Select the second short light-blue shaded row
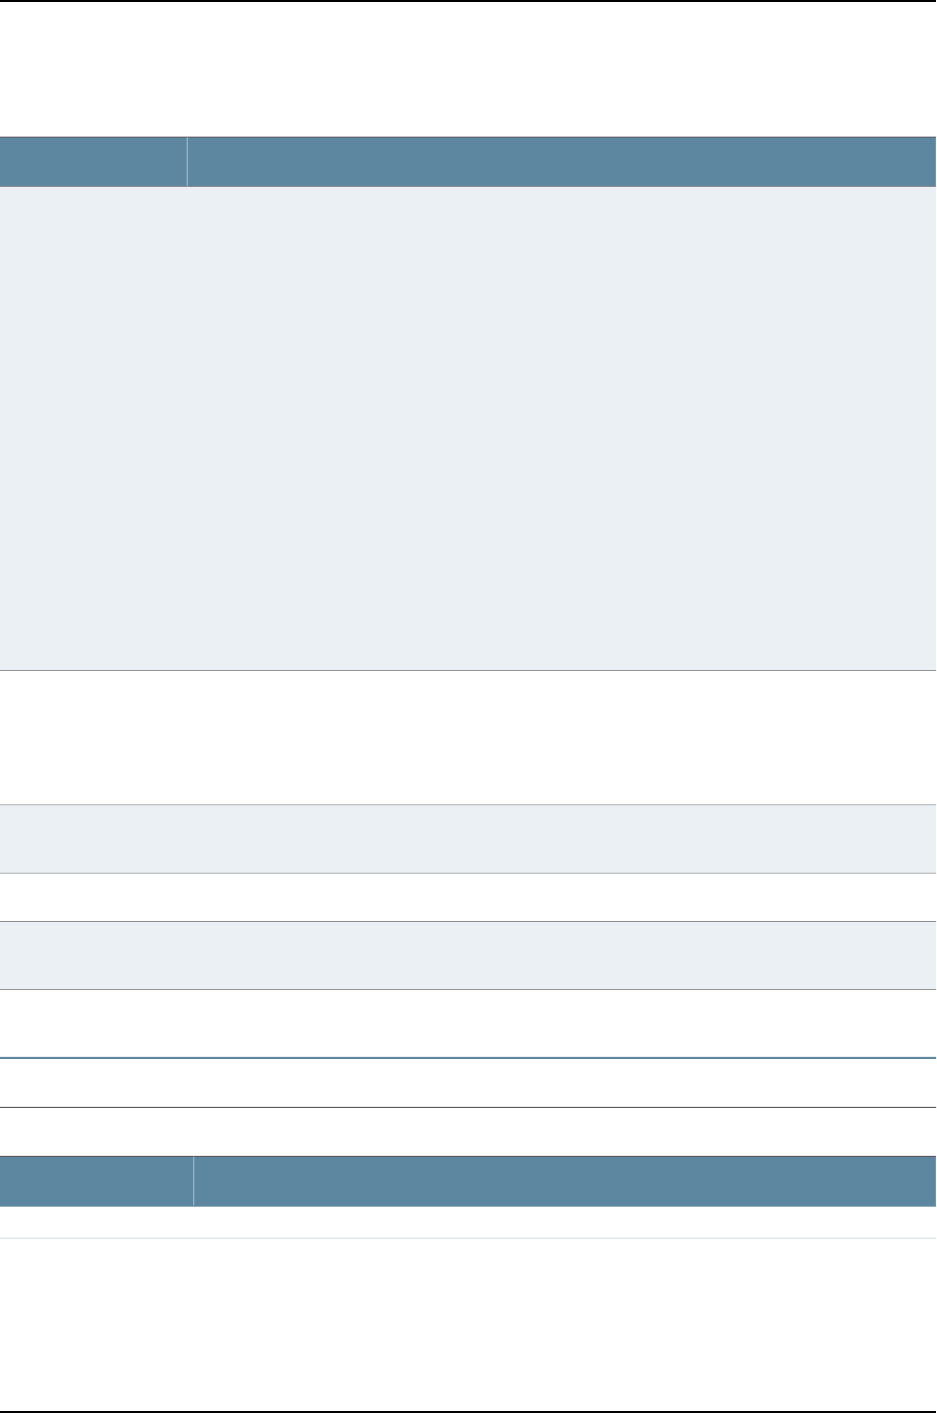This screenshot has height=1413, width=937. click(x=468, y=955)
